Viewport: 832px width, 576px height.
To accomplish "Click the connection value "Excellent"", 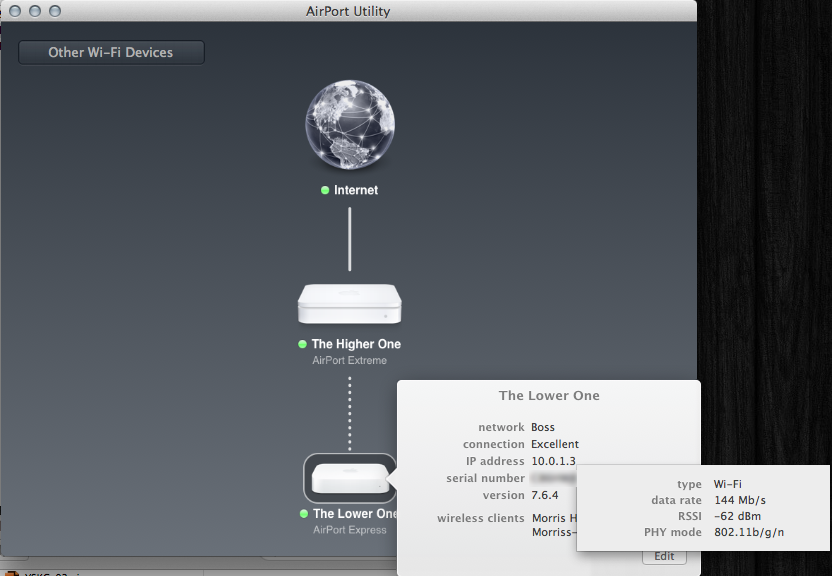I will pos(555,444).
